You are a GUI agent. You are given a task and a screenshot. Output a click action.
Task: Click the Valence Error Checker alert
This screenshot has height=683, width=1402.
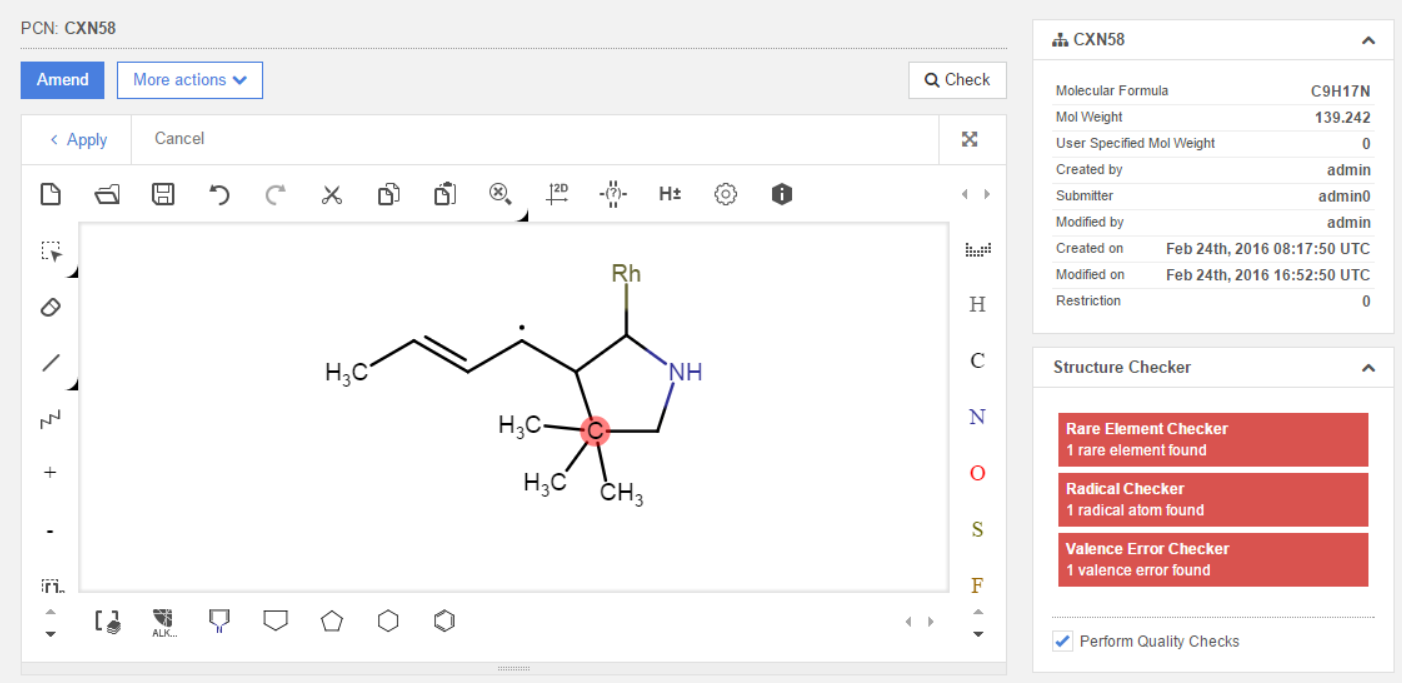point(1212,560)
